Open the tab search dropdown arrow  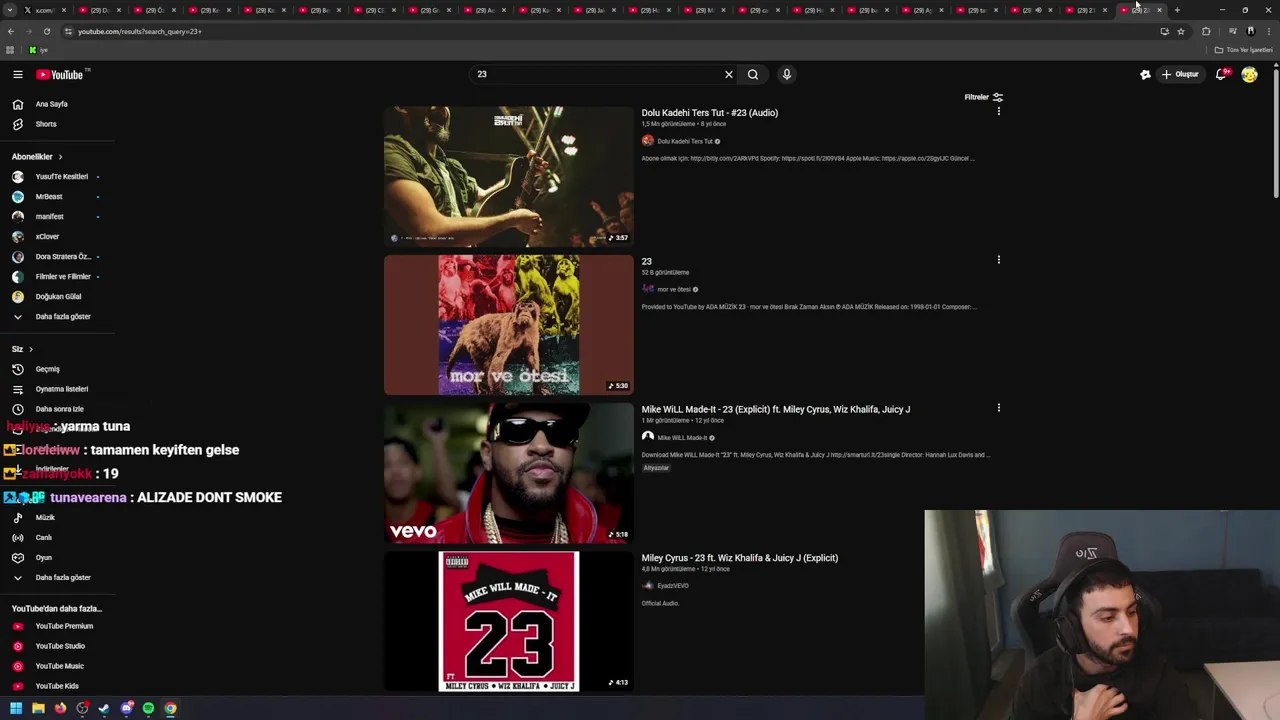point(10,10)
